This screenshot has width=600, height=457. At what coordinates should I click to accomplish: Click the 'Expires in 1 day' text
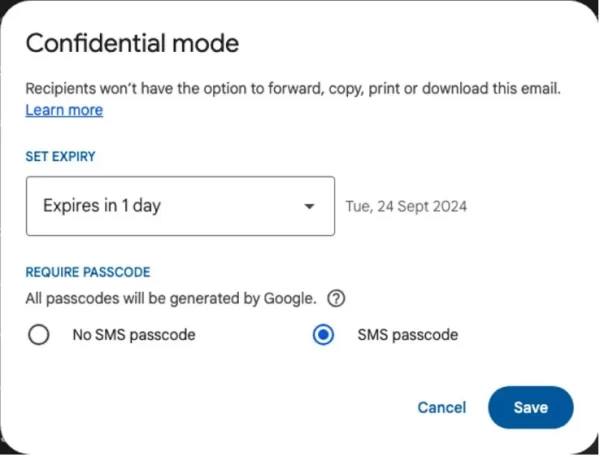[x=102, y=206]
